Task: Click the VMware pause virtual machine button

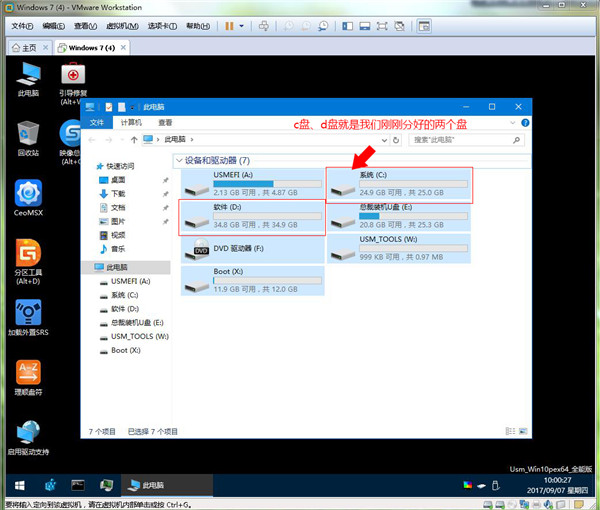Action: (x=229, y=26)
